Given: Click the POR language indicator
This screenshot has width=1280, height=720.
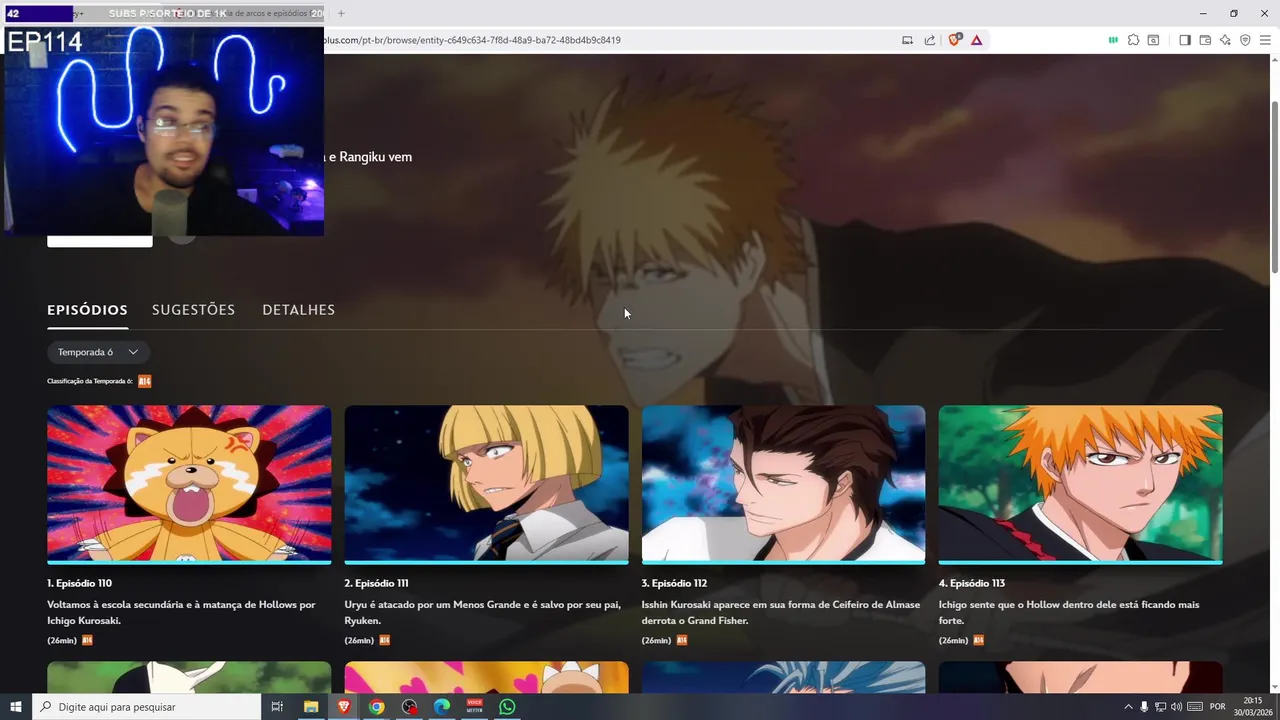Looking at the screenshot, I should tap(1217, 707).
